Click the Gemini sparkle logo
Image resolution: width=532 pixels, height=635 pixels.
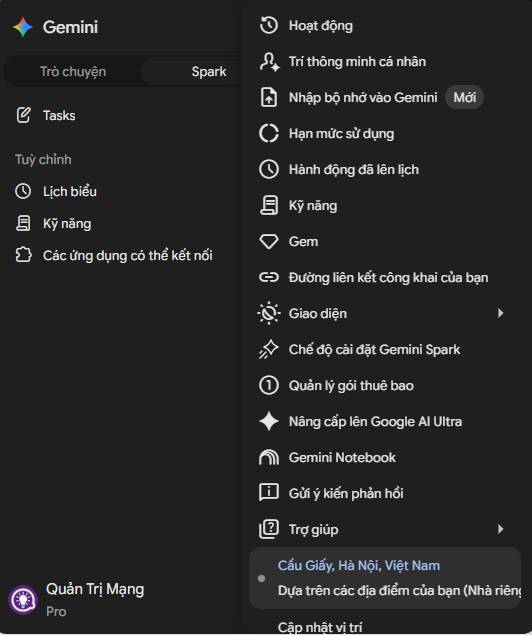pos(23,27)
